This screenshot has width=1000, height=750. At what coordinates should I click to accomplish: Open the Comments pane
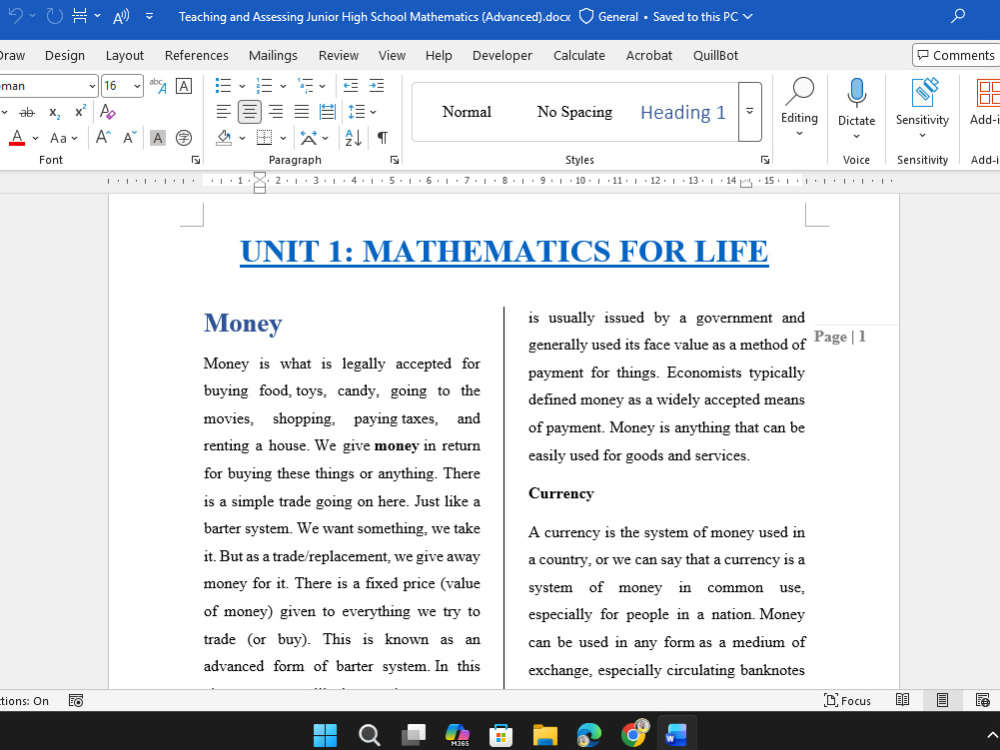(x=955, y=55)
